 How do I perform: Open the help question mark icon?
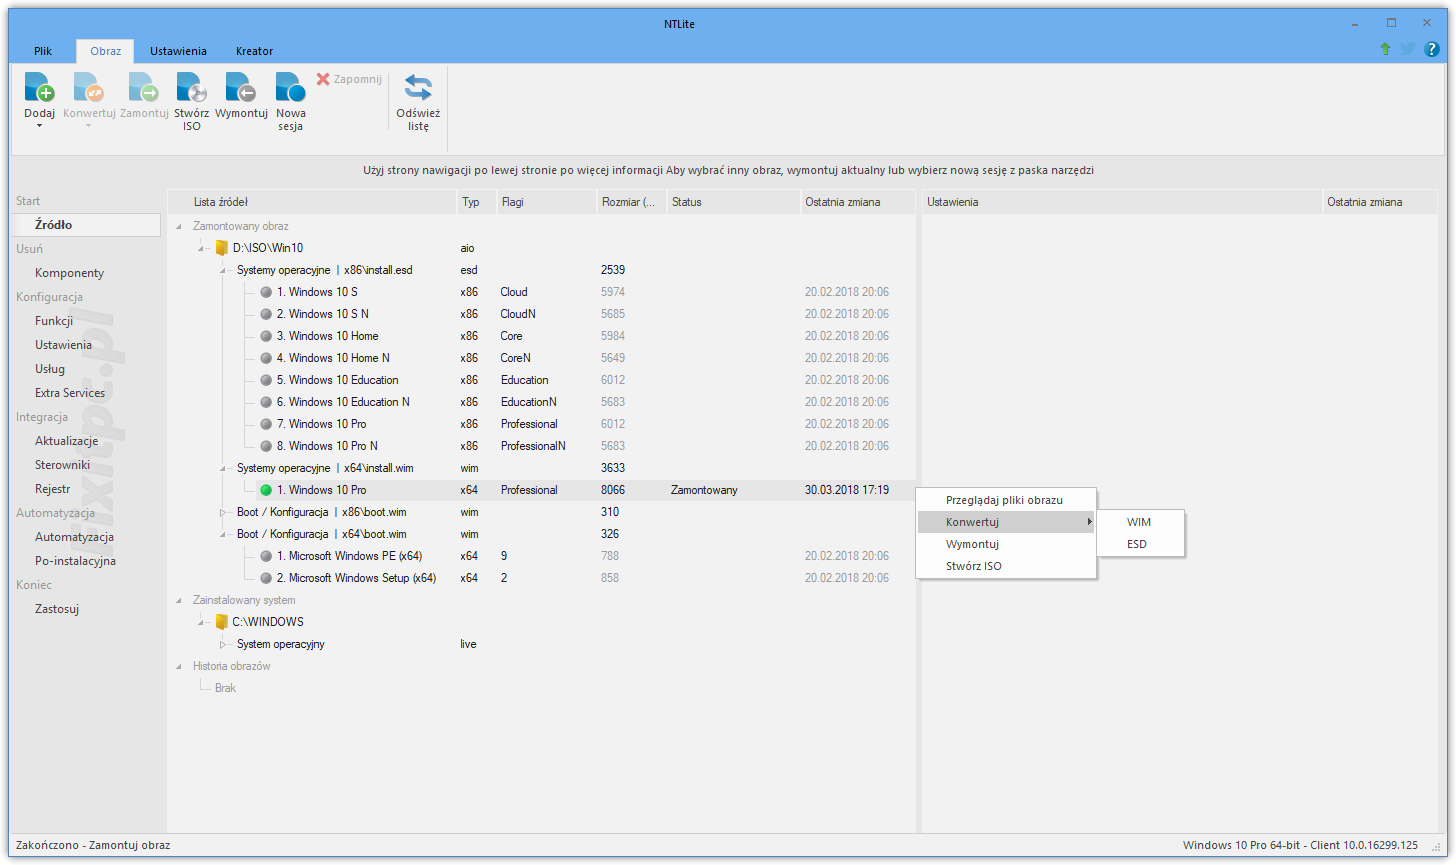(1431, 49)
